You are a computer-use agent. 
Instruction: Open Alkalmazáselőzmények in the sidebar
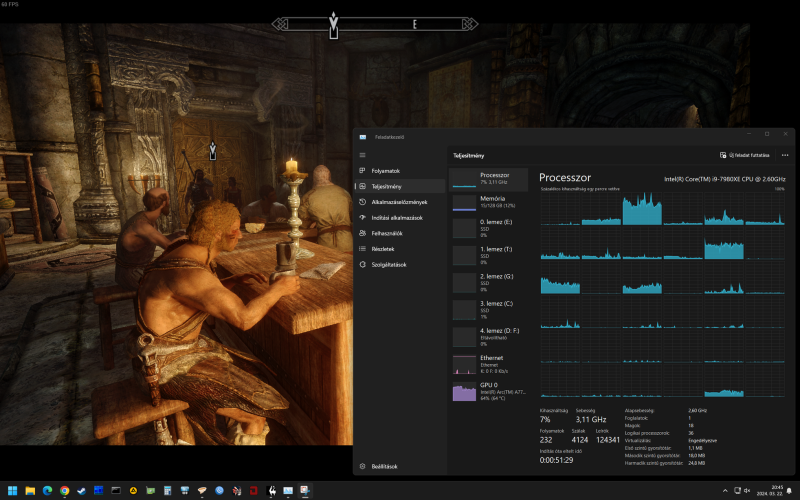click(x=401, y=202)
